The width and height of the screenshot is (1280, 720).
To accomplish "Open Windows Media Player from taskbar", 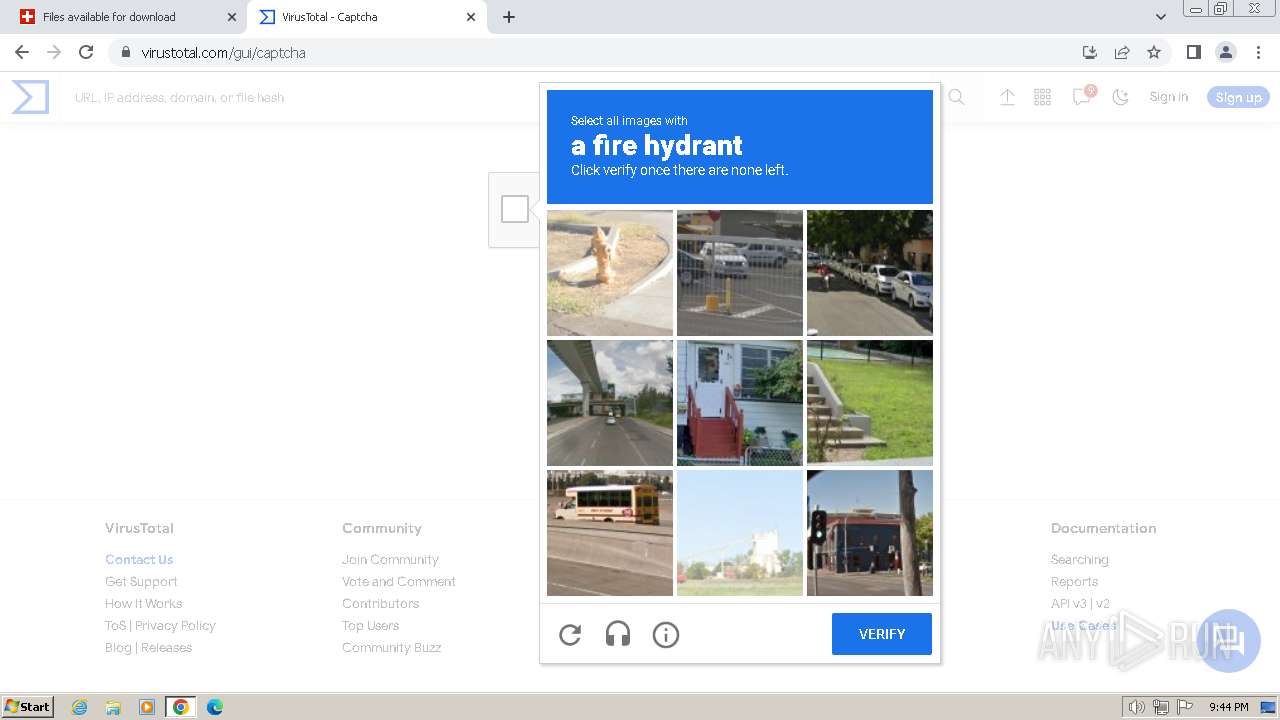I will 147,707.
